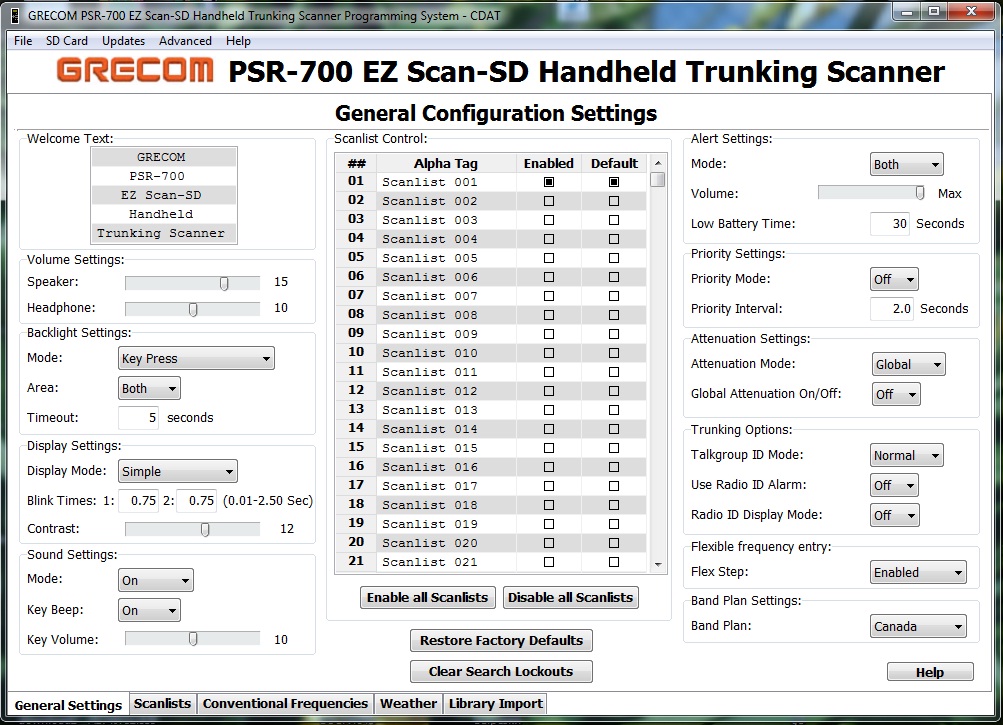Select Scanlist 004 alpha tag cell
The height and width of the screenshot is (725, 1003).
pyautogui.click(x=446, y=239)
